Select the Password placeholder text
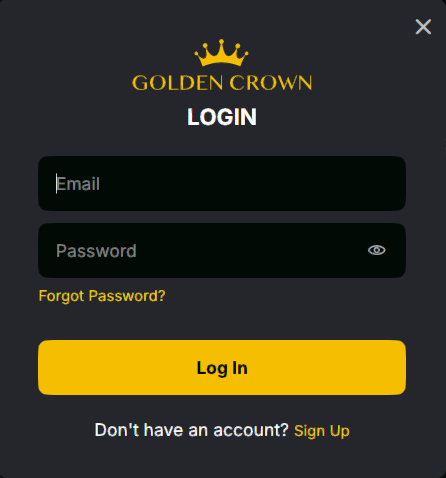The image size is (446, 478). pyautogui.click(x=96, y=251)
